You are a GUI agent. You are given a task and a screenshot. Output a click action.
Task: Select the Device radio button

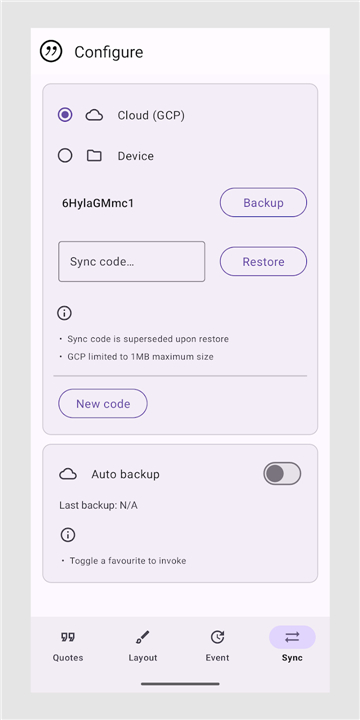point(65,156)
